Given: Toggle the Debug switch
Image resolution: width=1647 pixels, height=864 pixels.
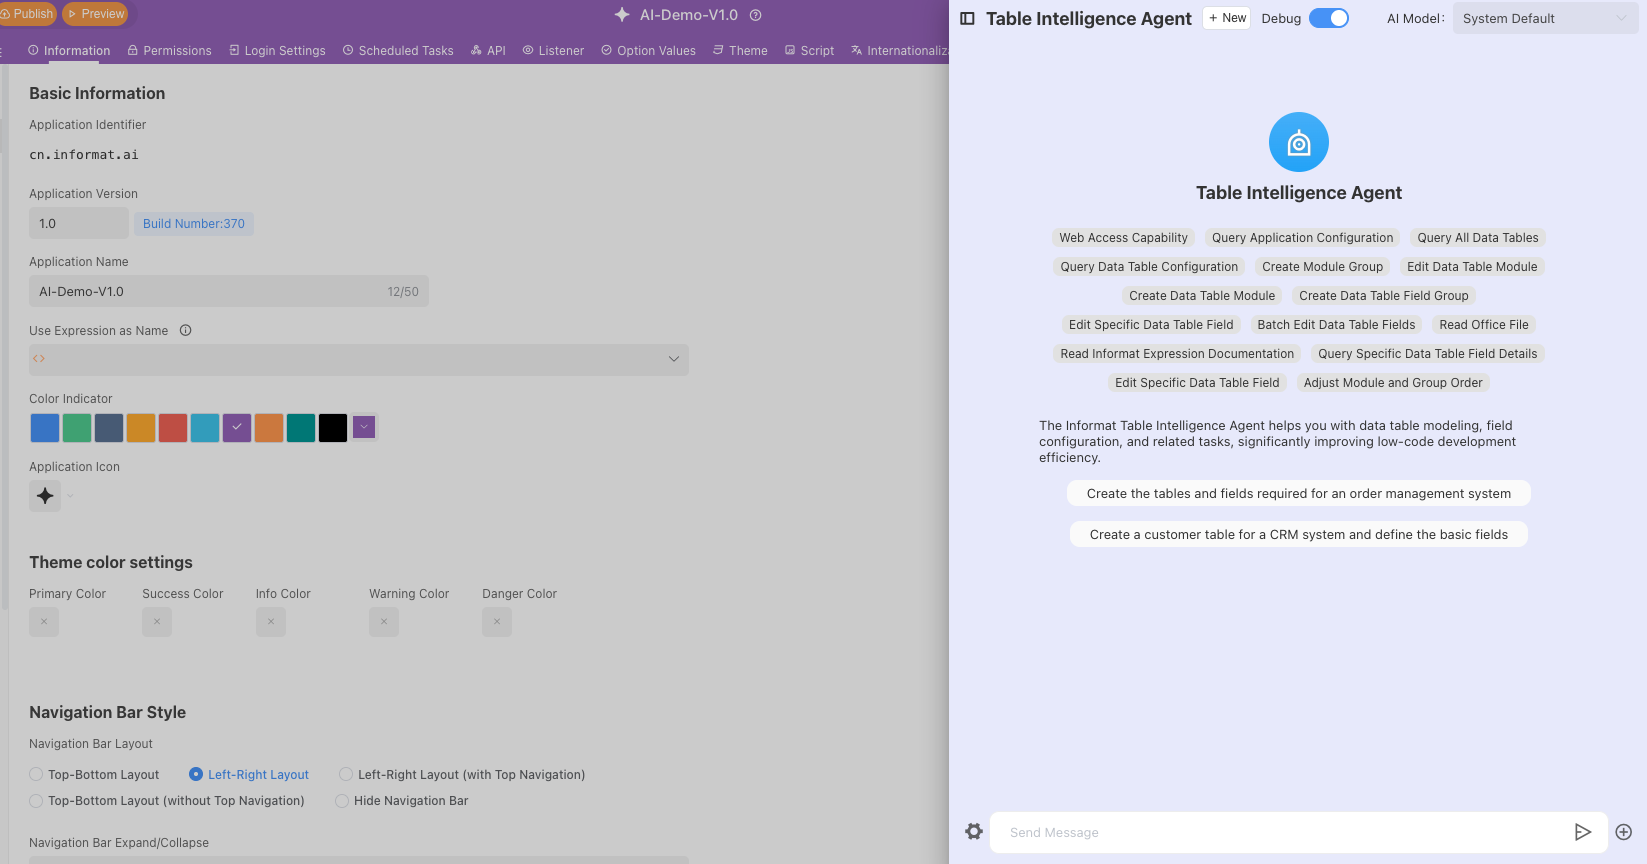Looking at the screenshot, I should [x=1329, y=18].
